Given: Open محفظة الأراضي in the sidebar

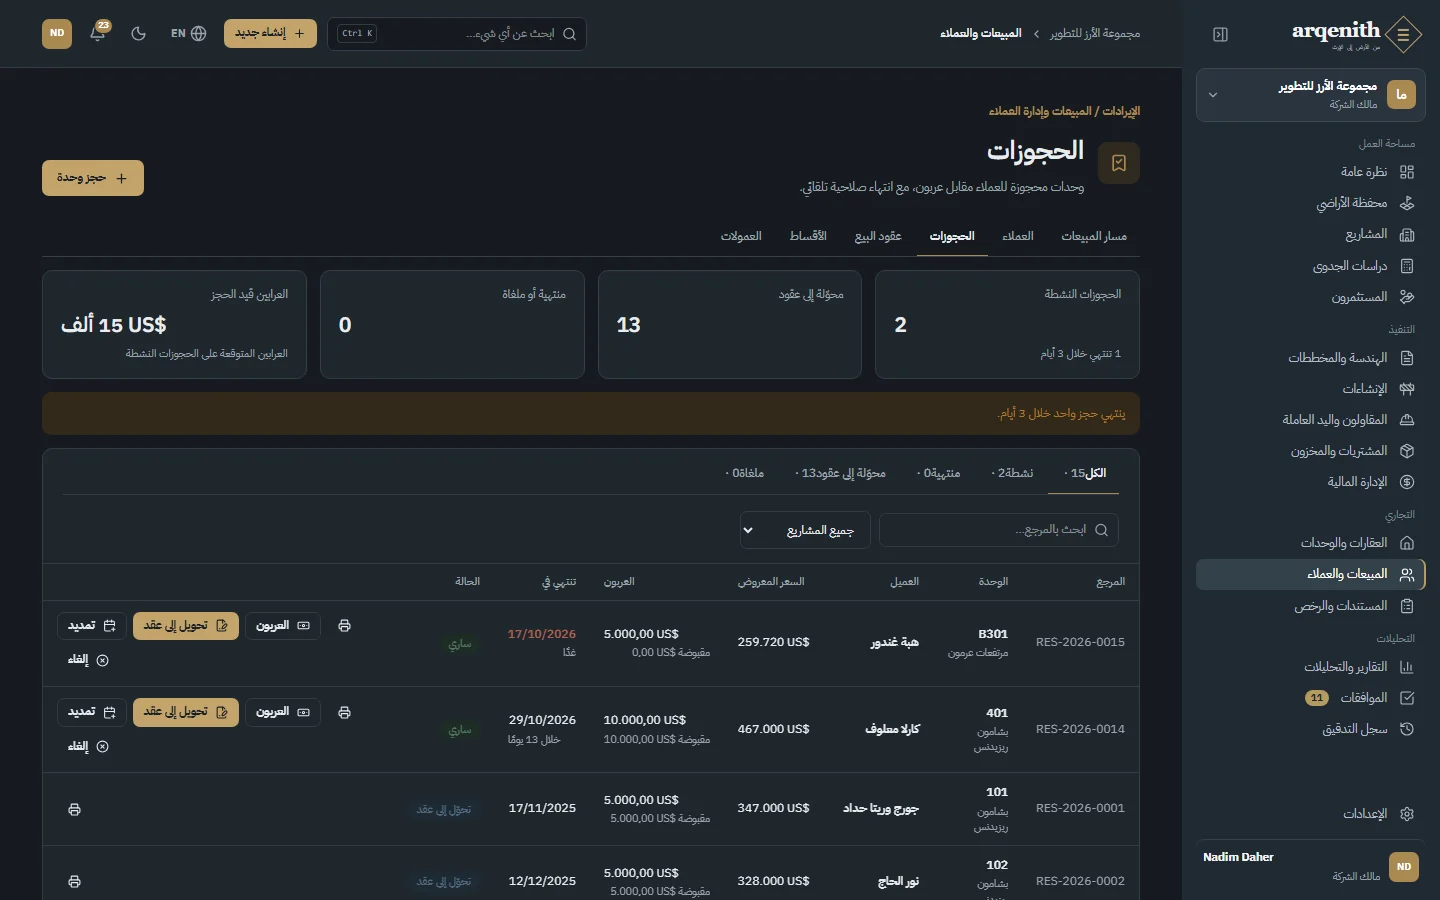Looking at the screenshot, I should (1311, 203).
